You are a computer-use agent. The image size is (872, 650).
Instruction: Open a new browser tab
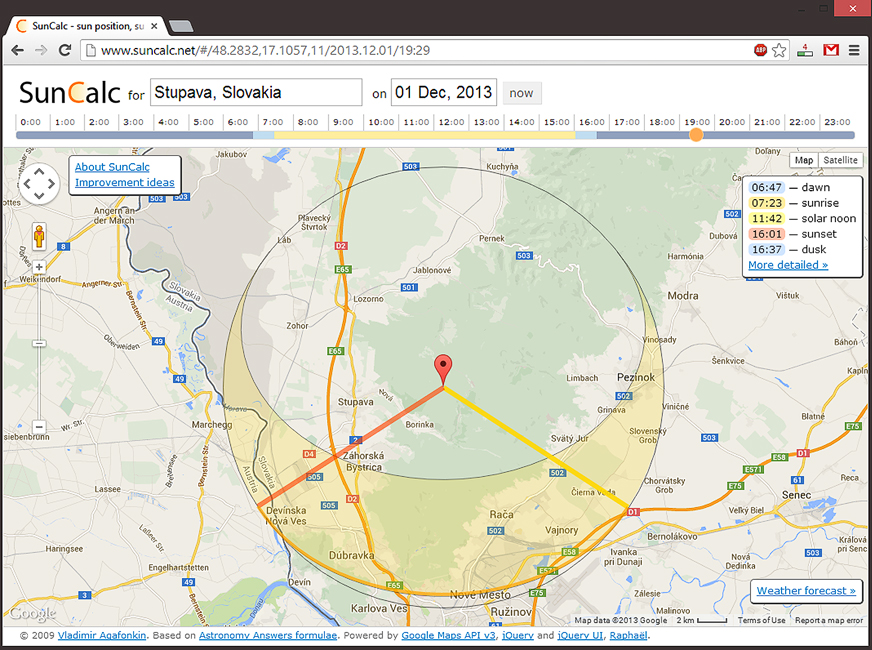181,26
